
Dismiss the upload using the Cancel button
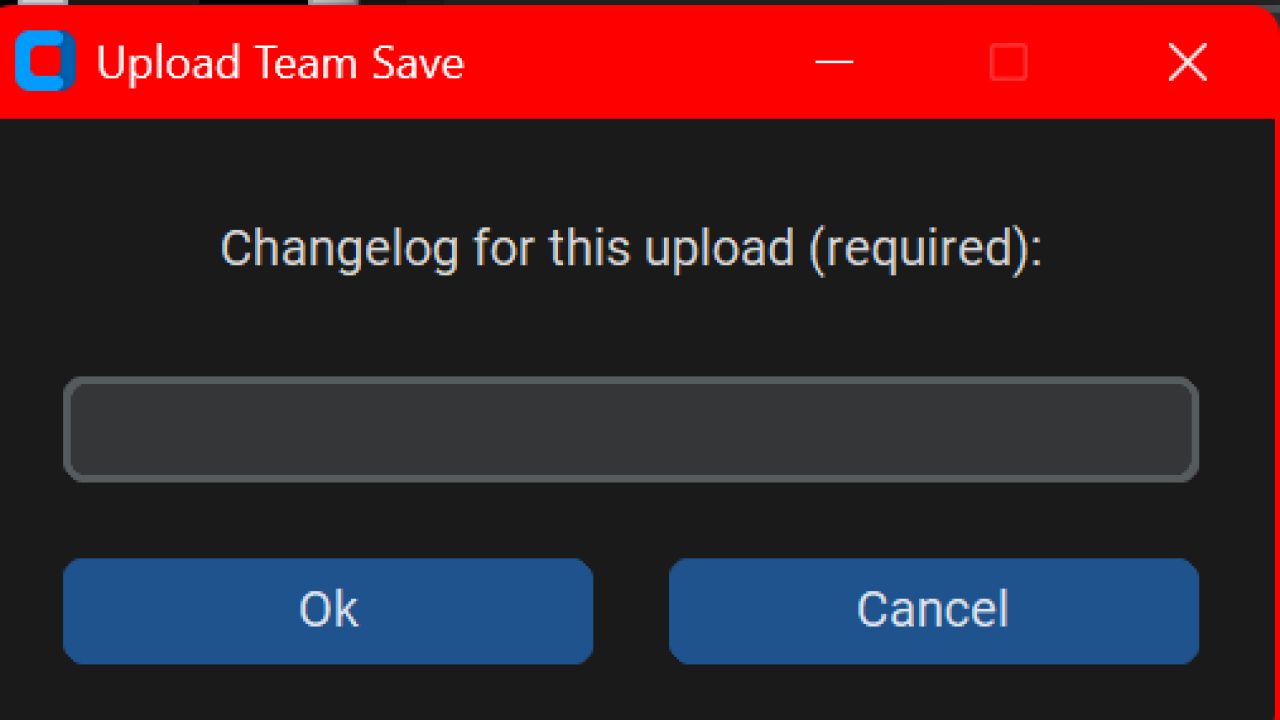point(933,610)
